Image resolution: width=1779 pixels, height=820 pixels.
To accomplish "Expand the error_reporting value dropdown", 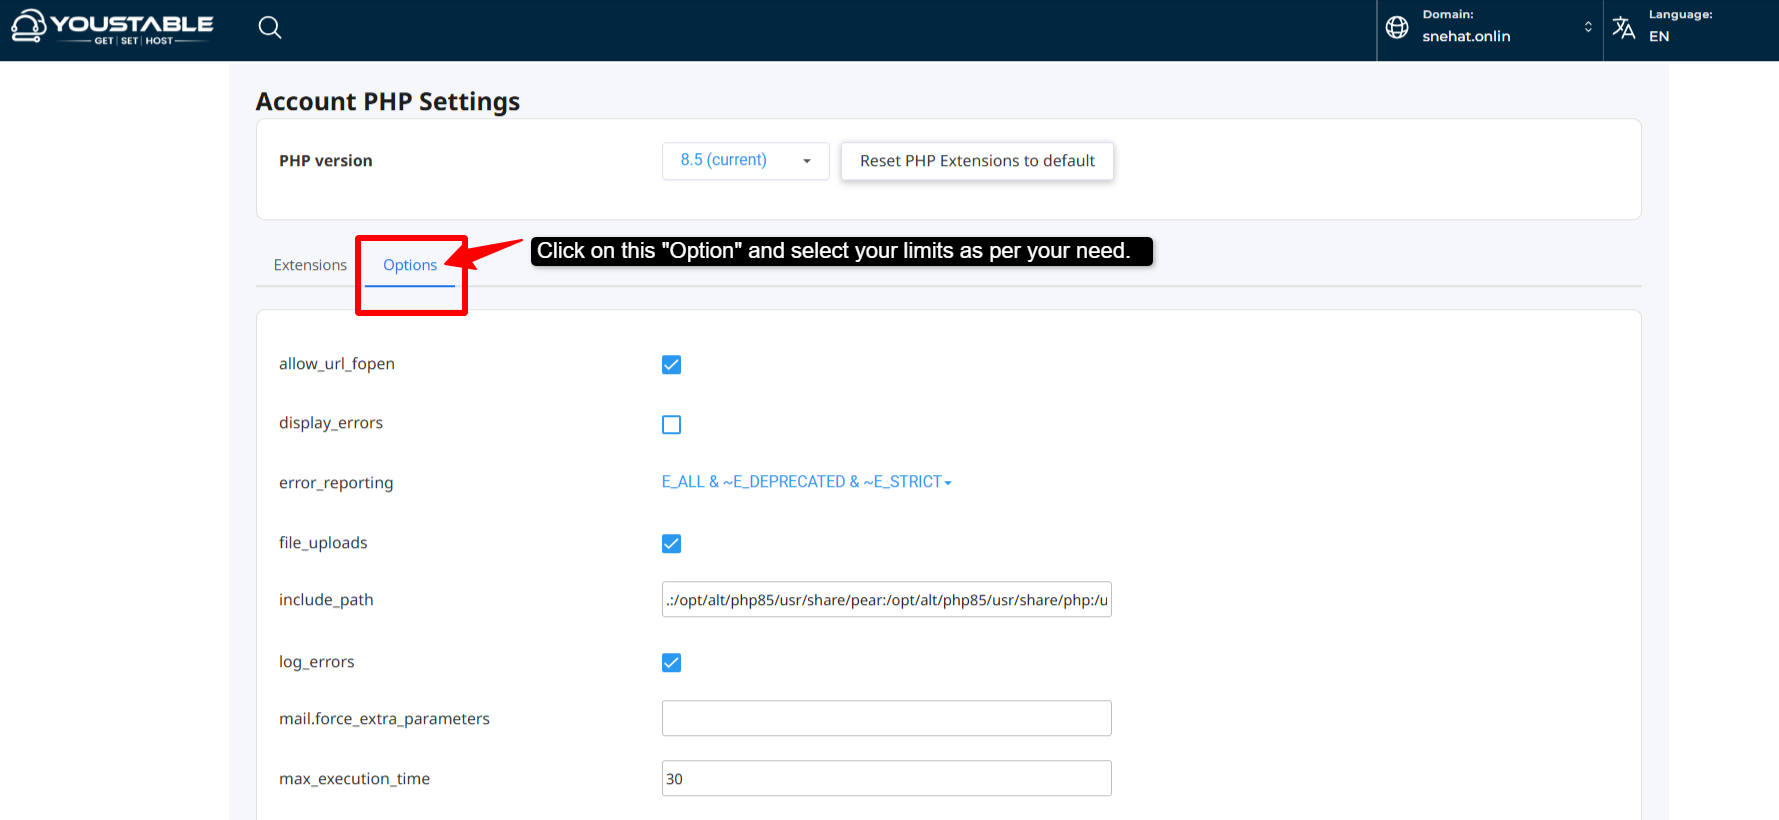I will coord(807,482).
